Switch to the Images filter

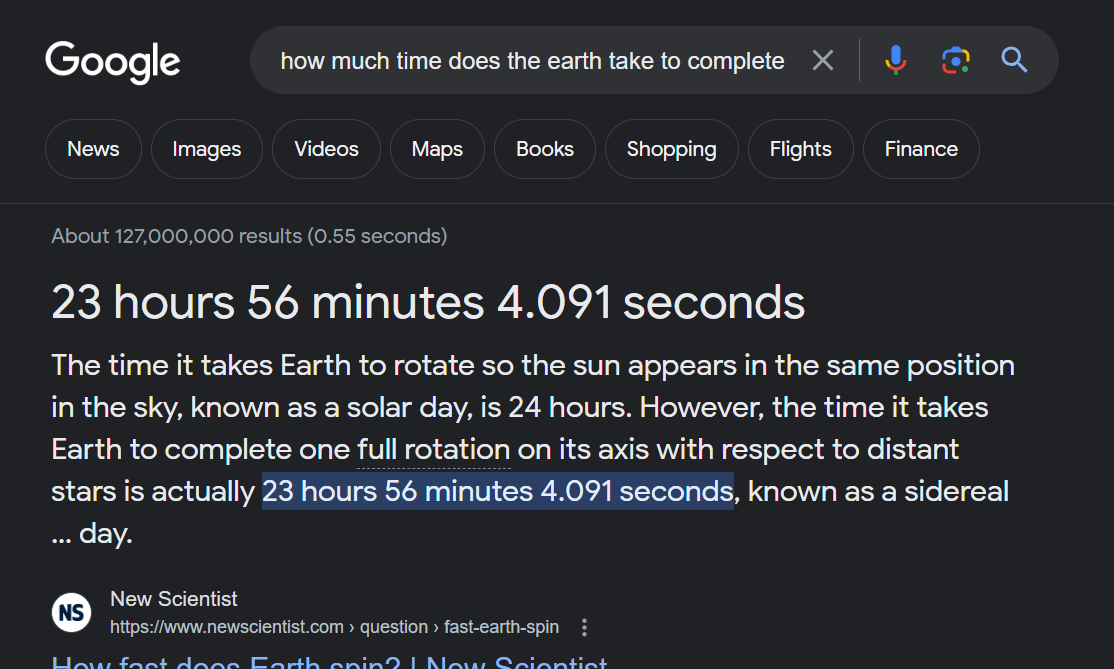click(x=206, y=149)
